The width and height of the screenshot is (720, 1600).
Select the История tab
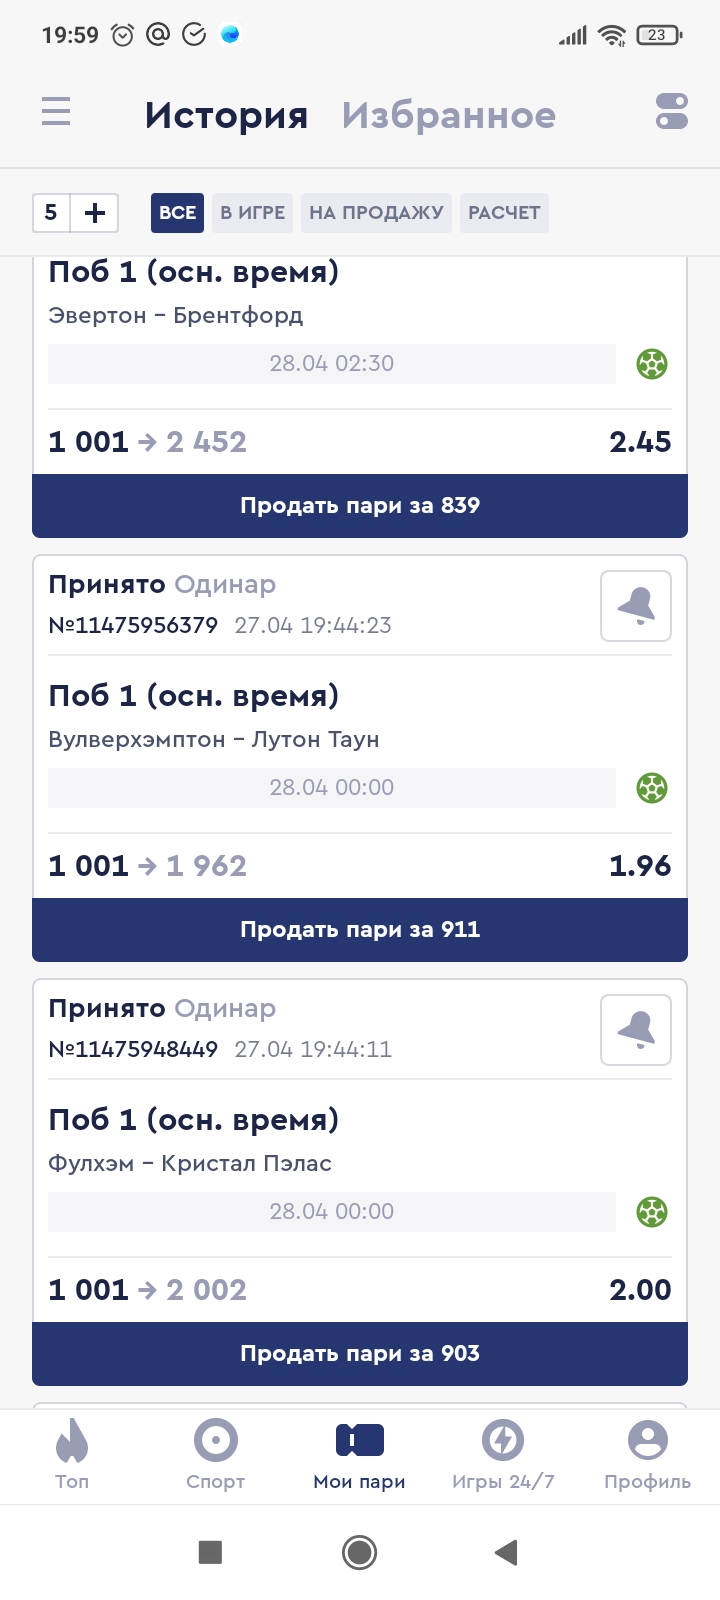[226, 116]
